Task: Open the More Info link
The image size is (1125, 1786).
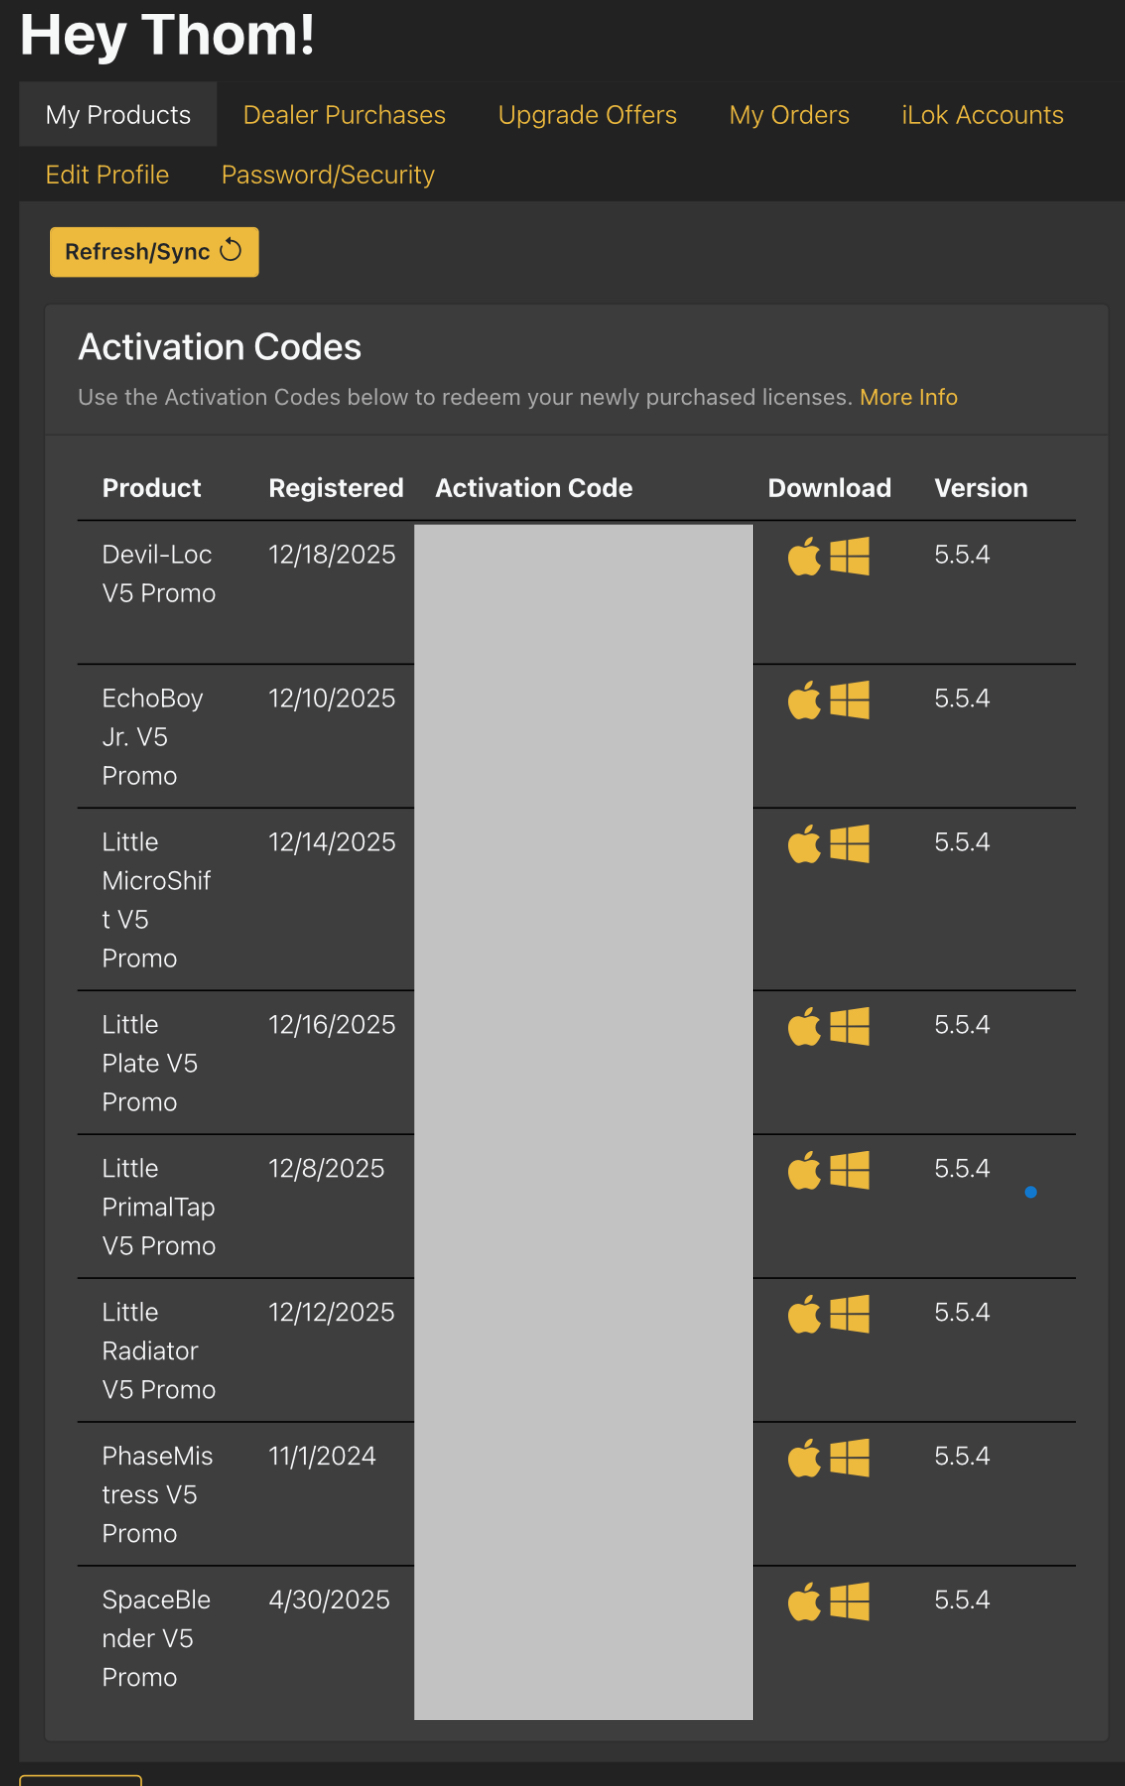Action: point(908,398)
